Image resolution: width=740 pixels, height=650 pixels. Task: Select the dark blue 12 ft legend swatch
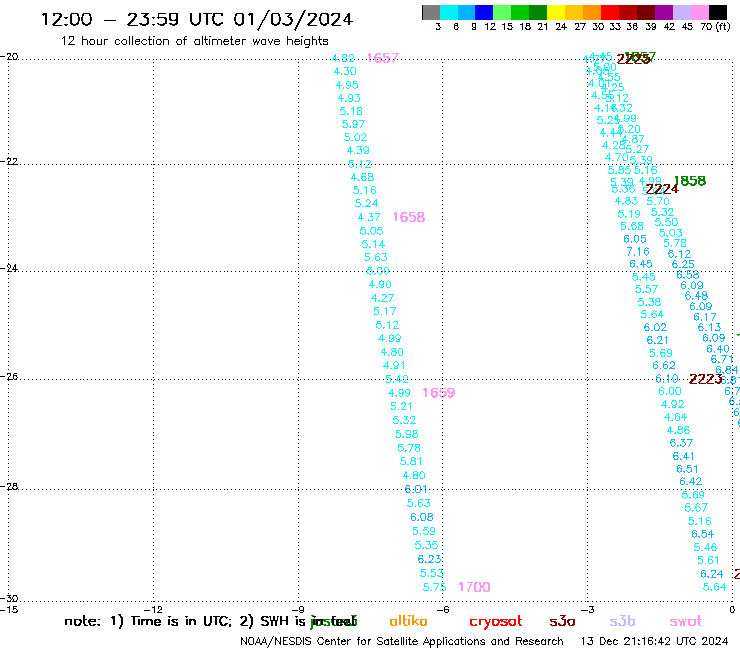484,12
